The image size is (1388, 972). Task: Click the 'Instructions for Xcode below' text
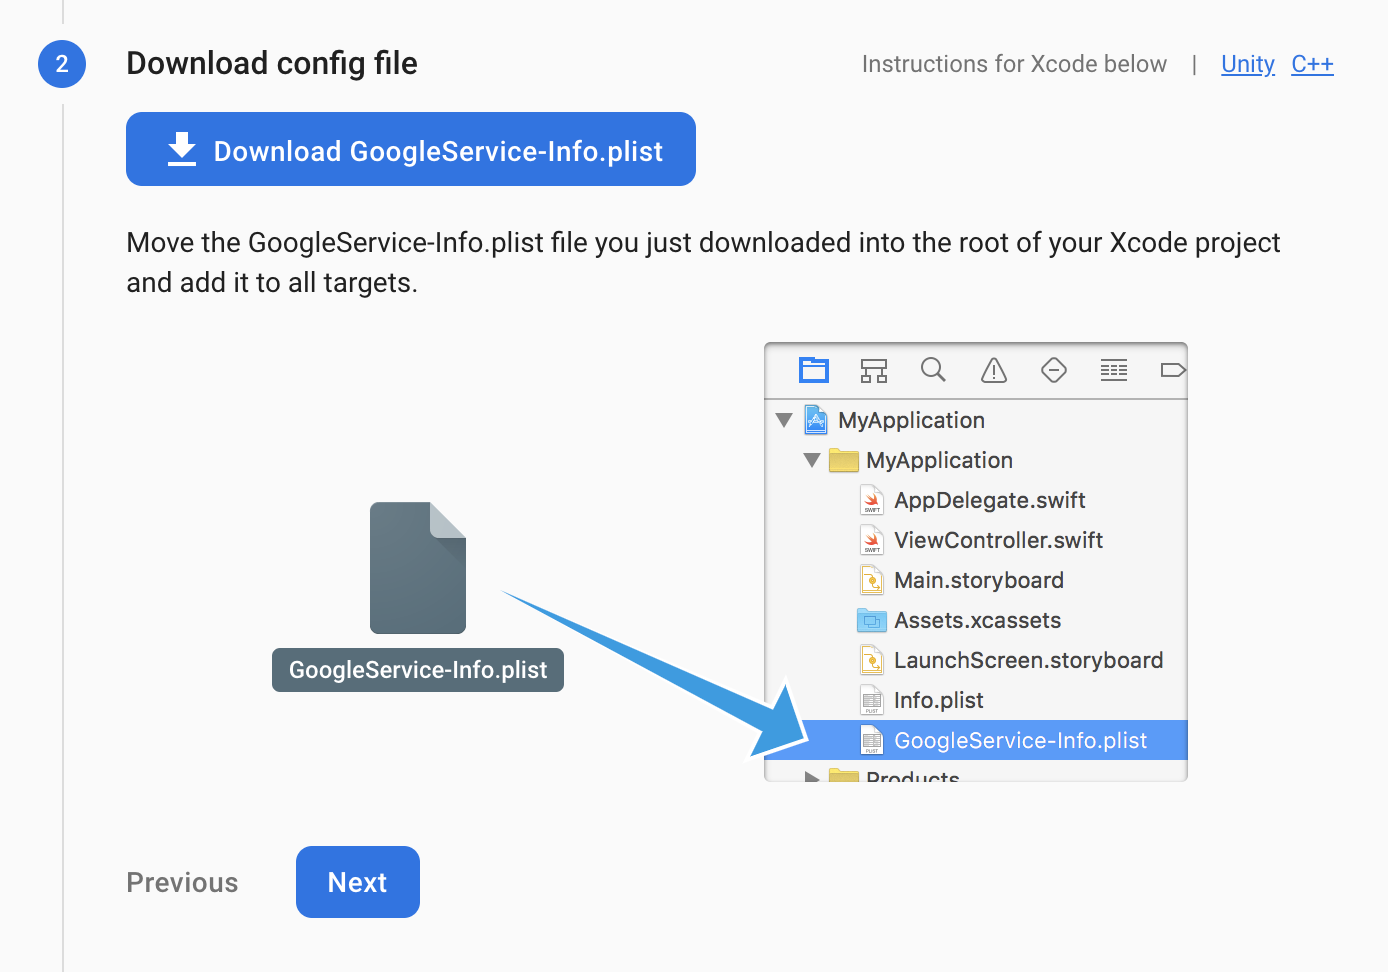click(1014, 64)
